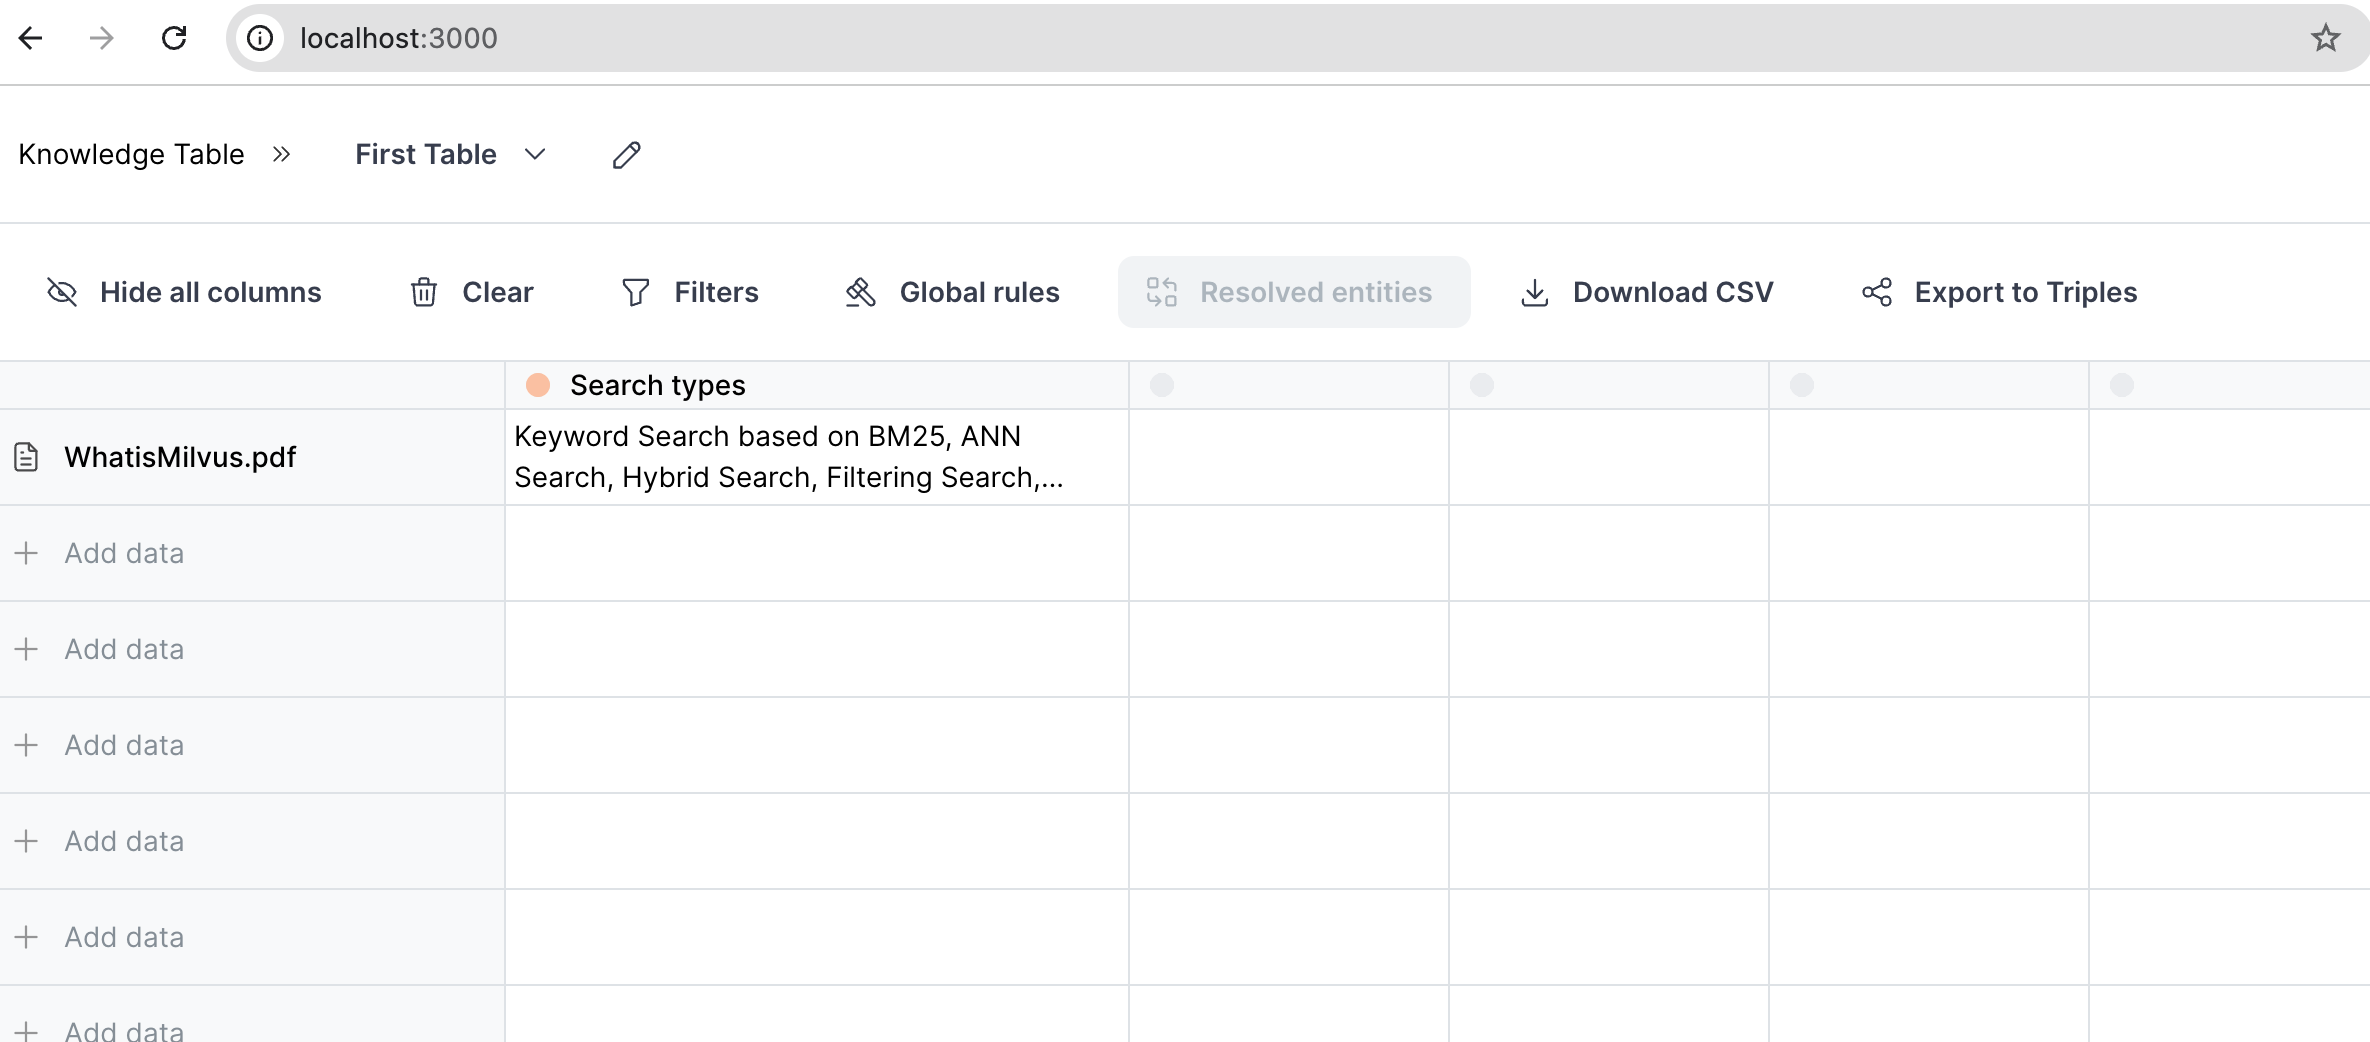This screenshot has height=1042, width=2370.
Task: Click the double chevron beside Knowledge Table
Action: [x=281, y=154]
